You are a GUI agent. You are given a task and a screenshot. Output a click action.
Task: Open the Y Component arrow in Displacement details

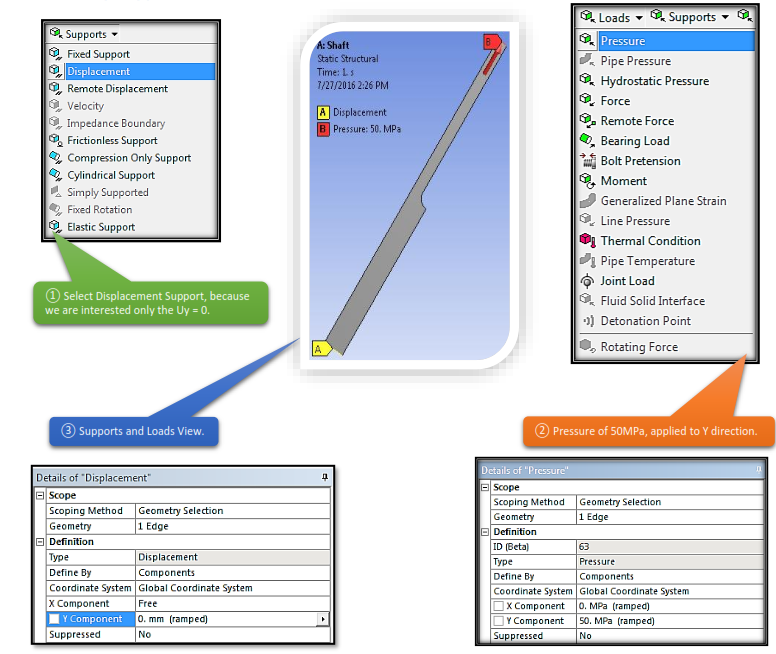point(322,619)
